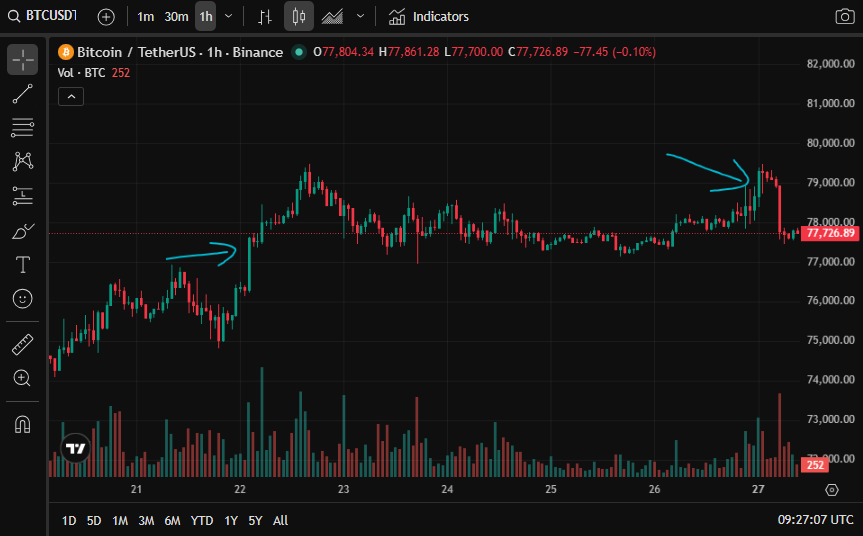
Task: Open the forecasting and measurement tool
Action: 23,196
